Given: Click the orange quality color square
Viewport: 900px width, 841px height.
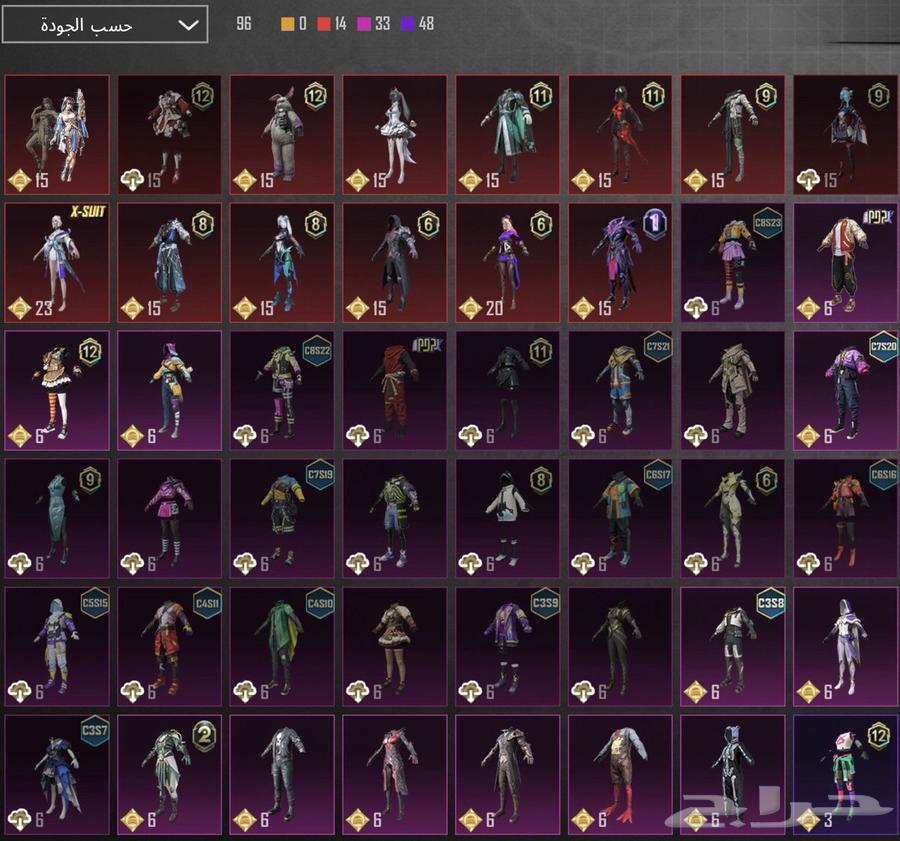Looking at the screenshot, I should (x=288, y=24).
